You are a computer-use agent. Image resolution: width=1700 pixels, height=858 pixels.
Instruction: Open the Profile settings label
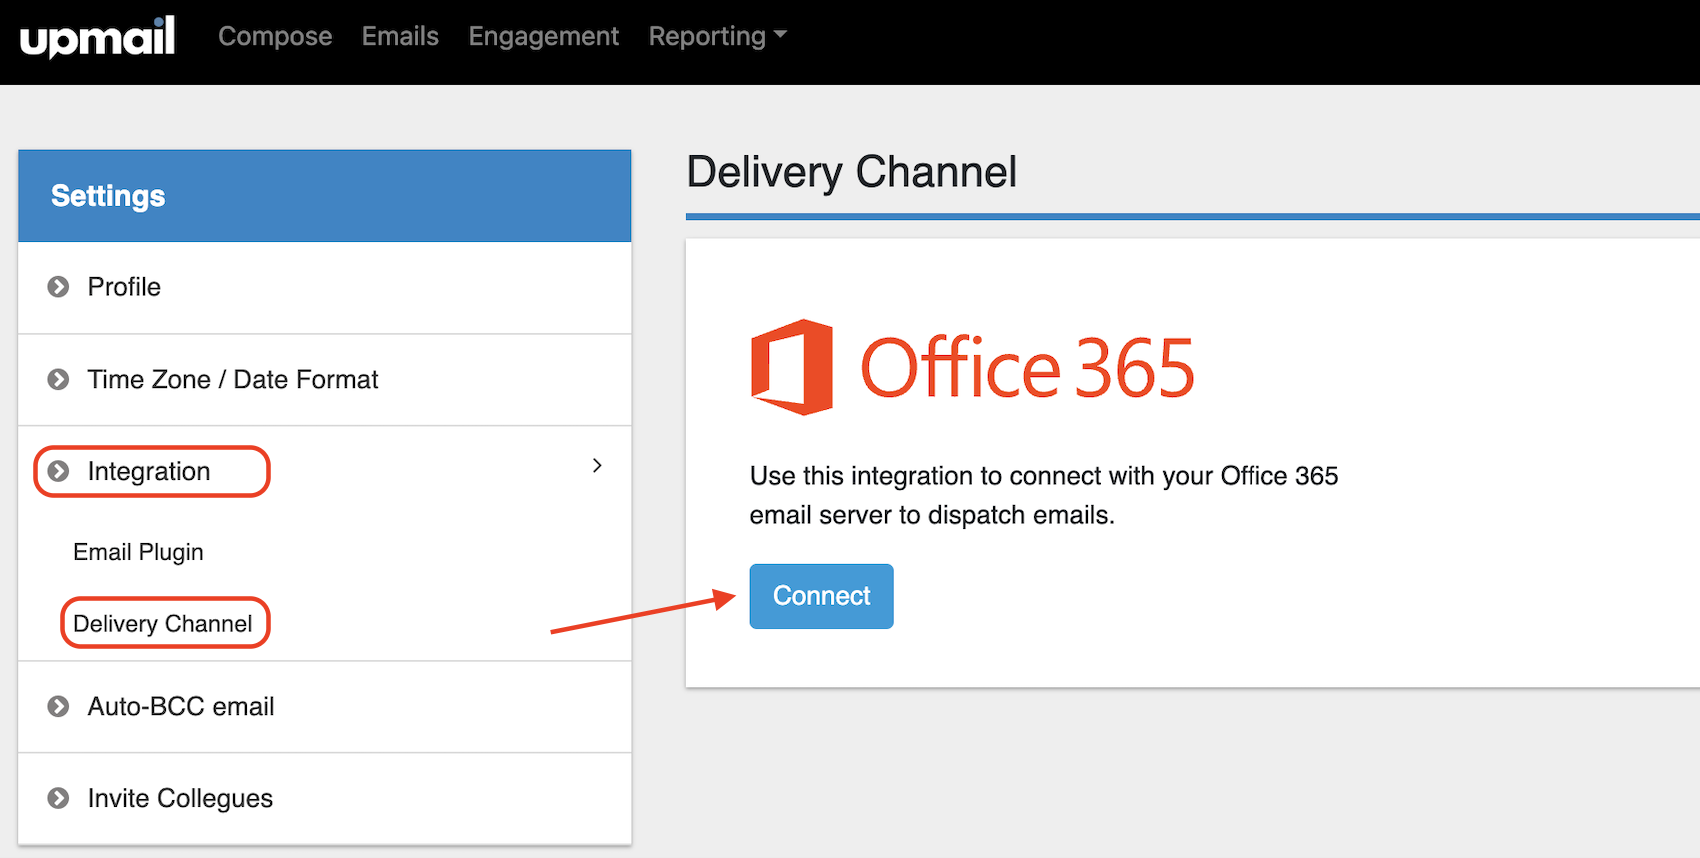tap(124, 287)
